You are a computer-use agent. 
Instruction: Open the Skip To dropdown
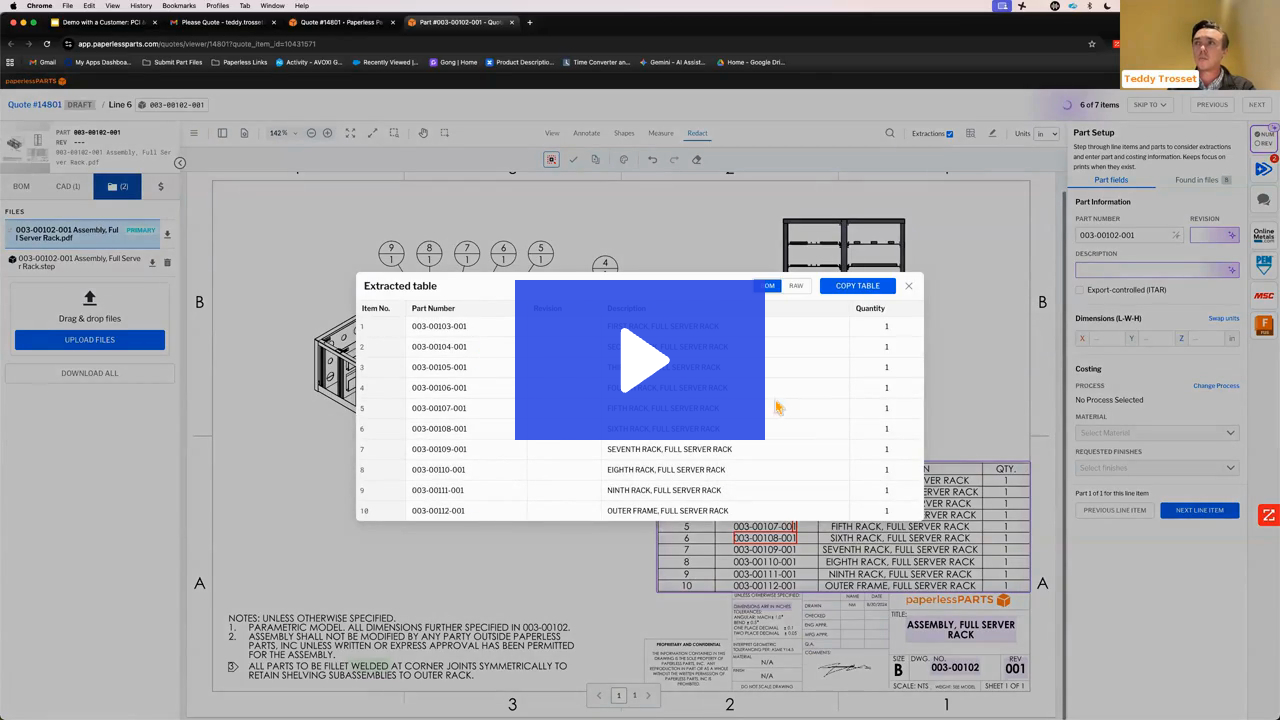coord(1149,104)
